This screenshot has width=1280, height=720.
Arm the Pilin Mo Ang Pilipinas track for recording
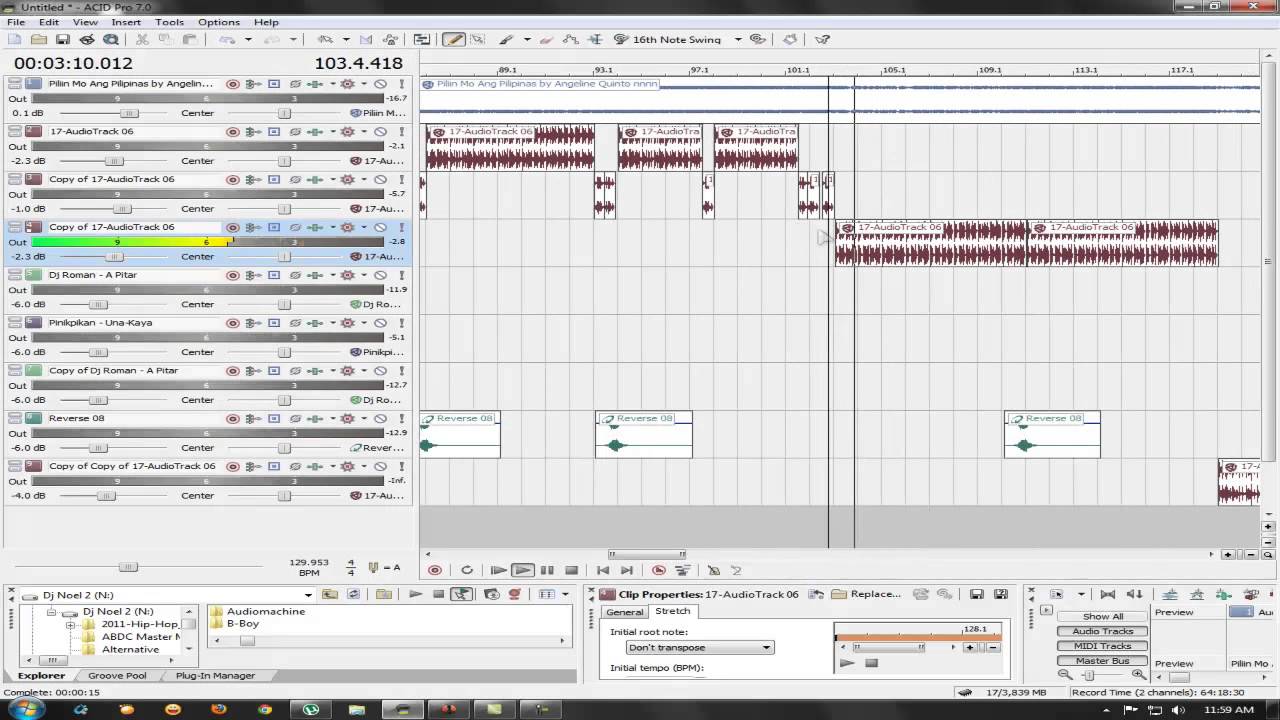pos(232,84)
